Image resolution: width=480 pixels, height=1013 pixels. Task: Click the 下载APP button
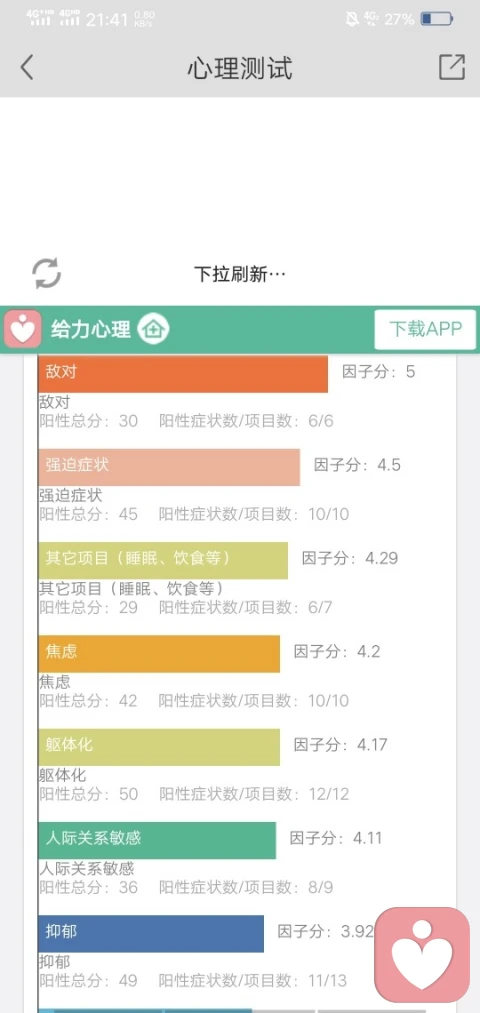[425, 329]
